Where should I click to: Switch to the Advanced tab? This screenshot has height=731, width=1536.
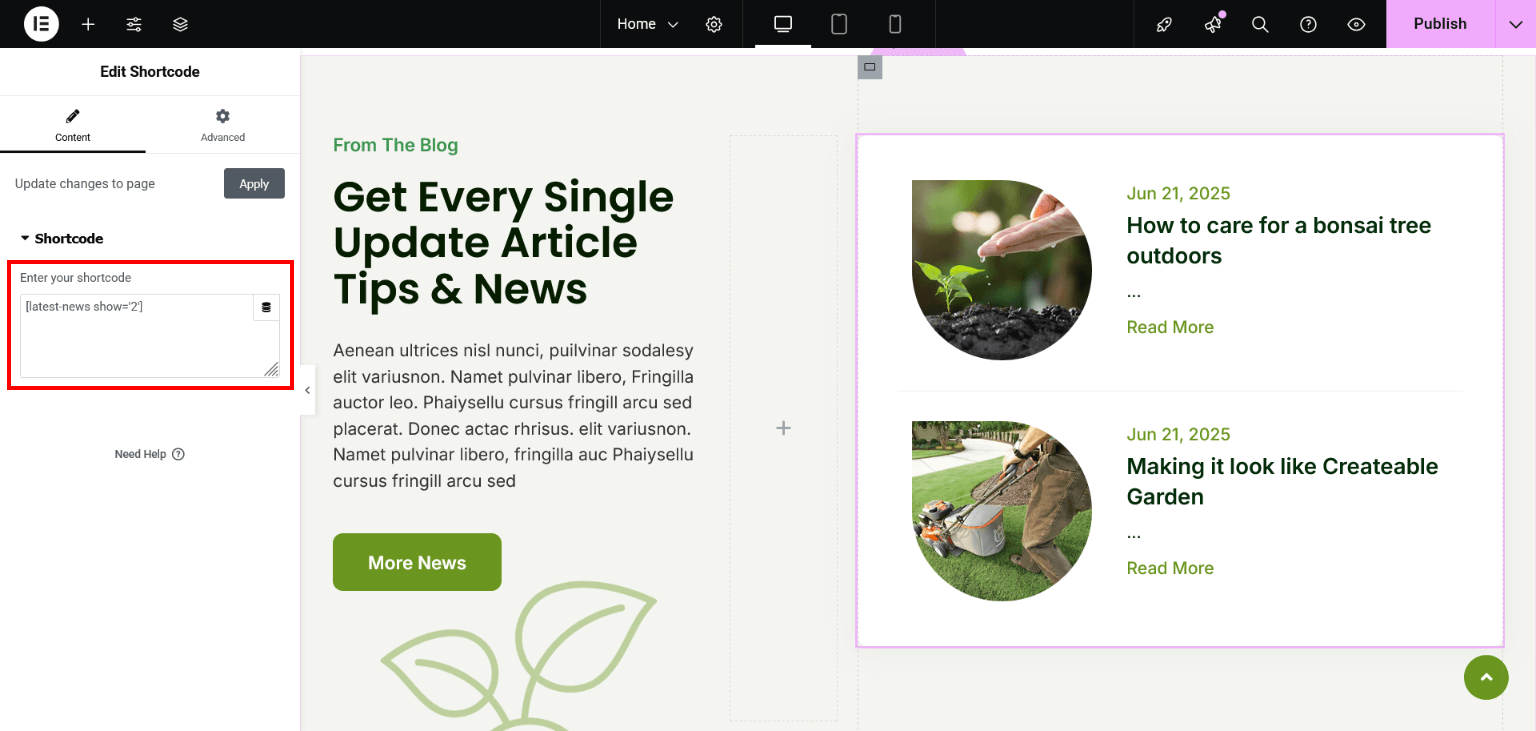coord(222,125)
